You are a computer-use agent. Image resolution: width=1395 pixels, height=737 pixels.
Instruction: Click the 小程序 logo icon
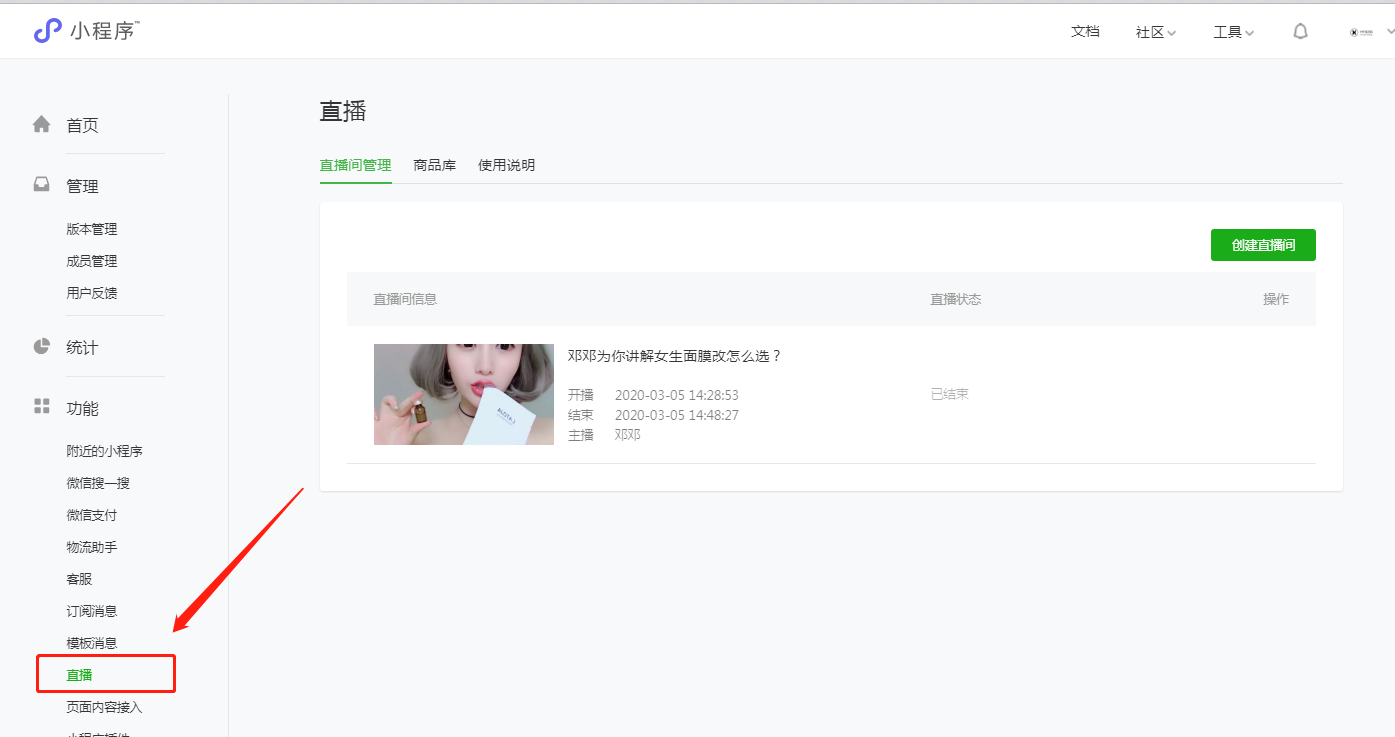(x=47, y=31)
